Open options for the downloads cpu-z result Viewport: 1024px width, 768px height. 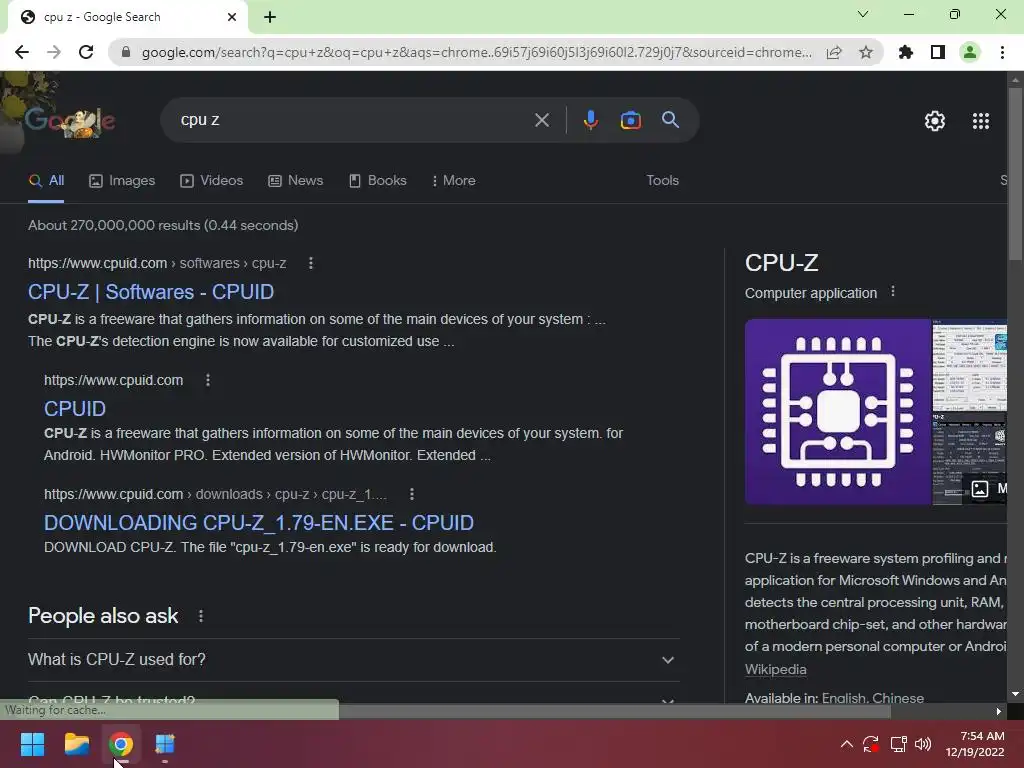pos(411,494)
